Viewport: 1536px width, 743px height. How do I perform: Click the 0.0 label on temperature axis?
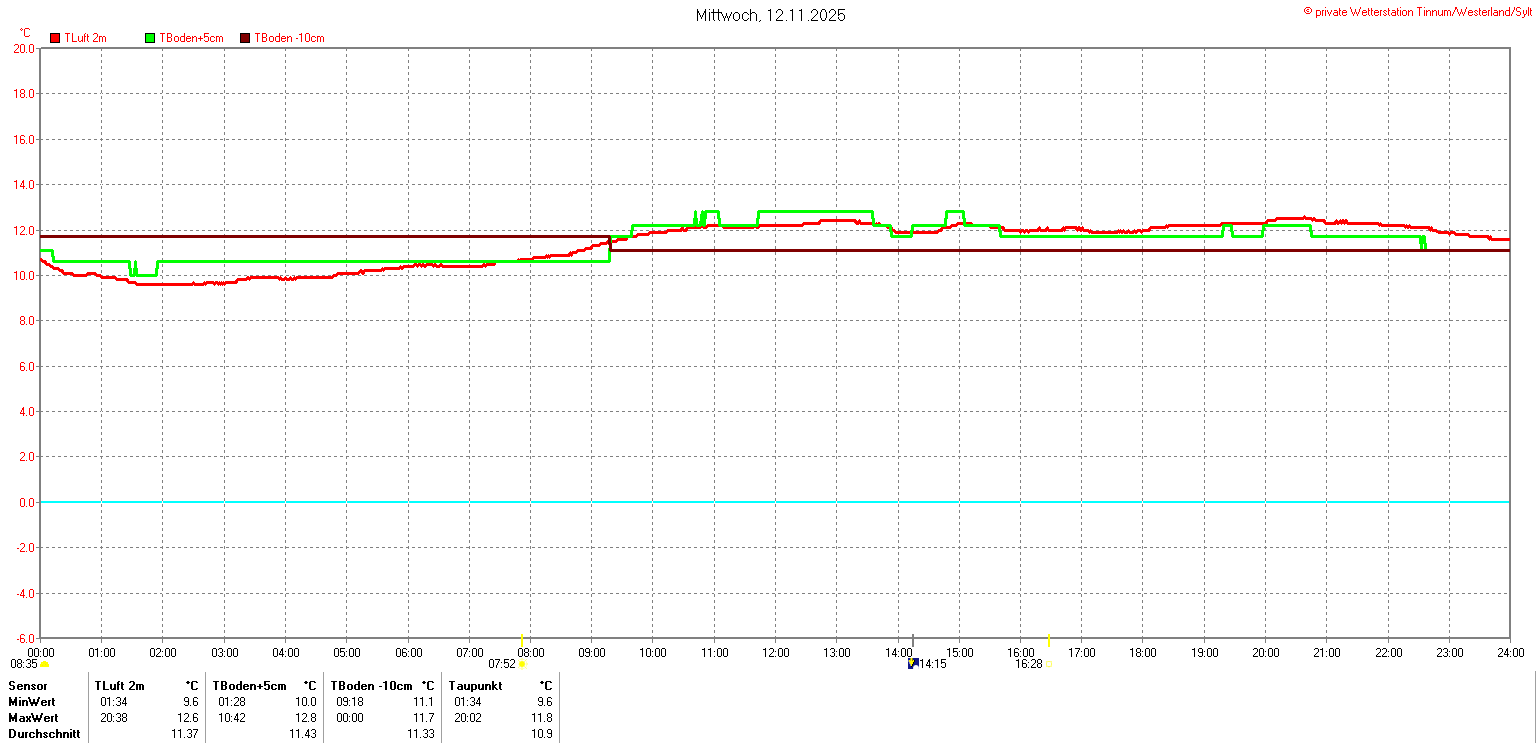(24, 503)
